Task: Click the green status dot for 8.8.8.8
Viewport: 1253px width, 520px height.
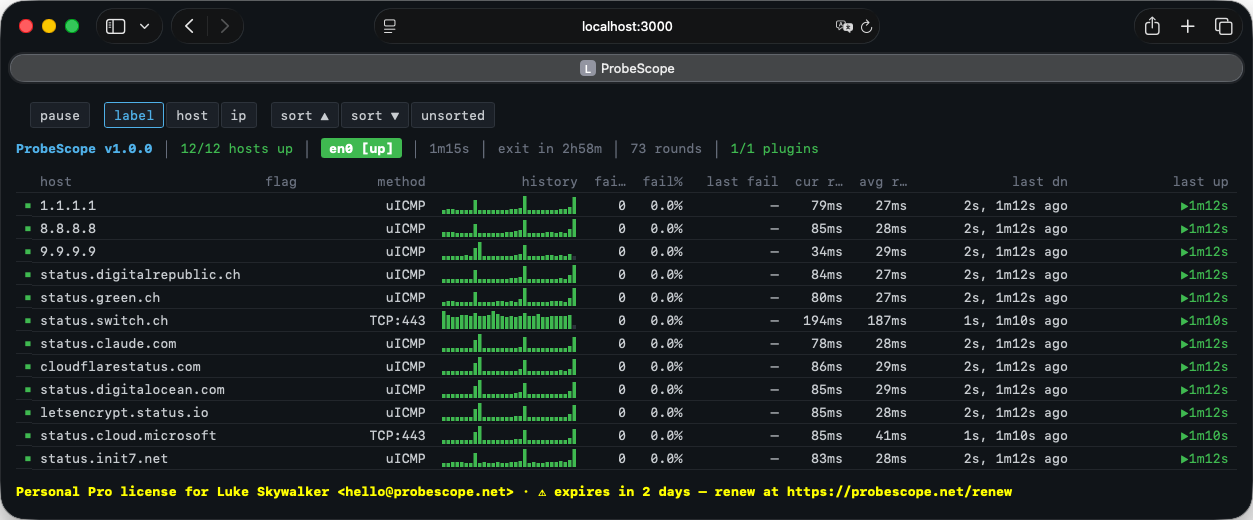Action: point(29,229)
